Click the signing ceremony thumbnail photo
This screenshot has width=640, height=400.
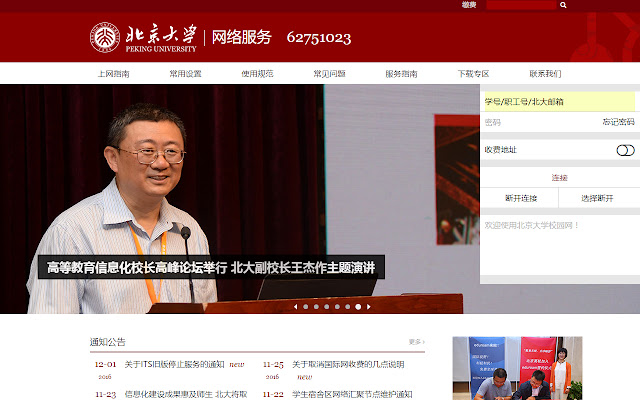517,368
